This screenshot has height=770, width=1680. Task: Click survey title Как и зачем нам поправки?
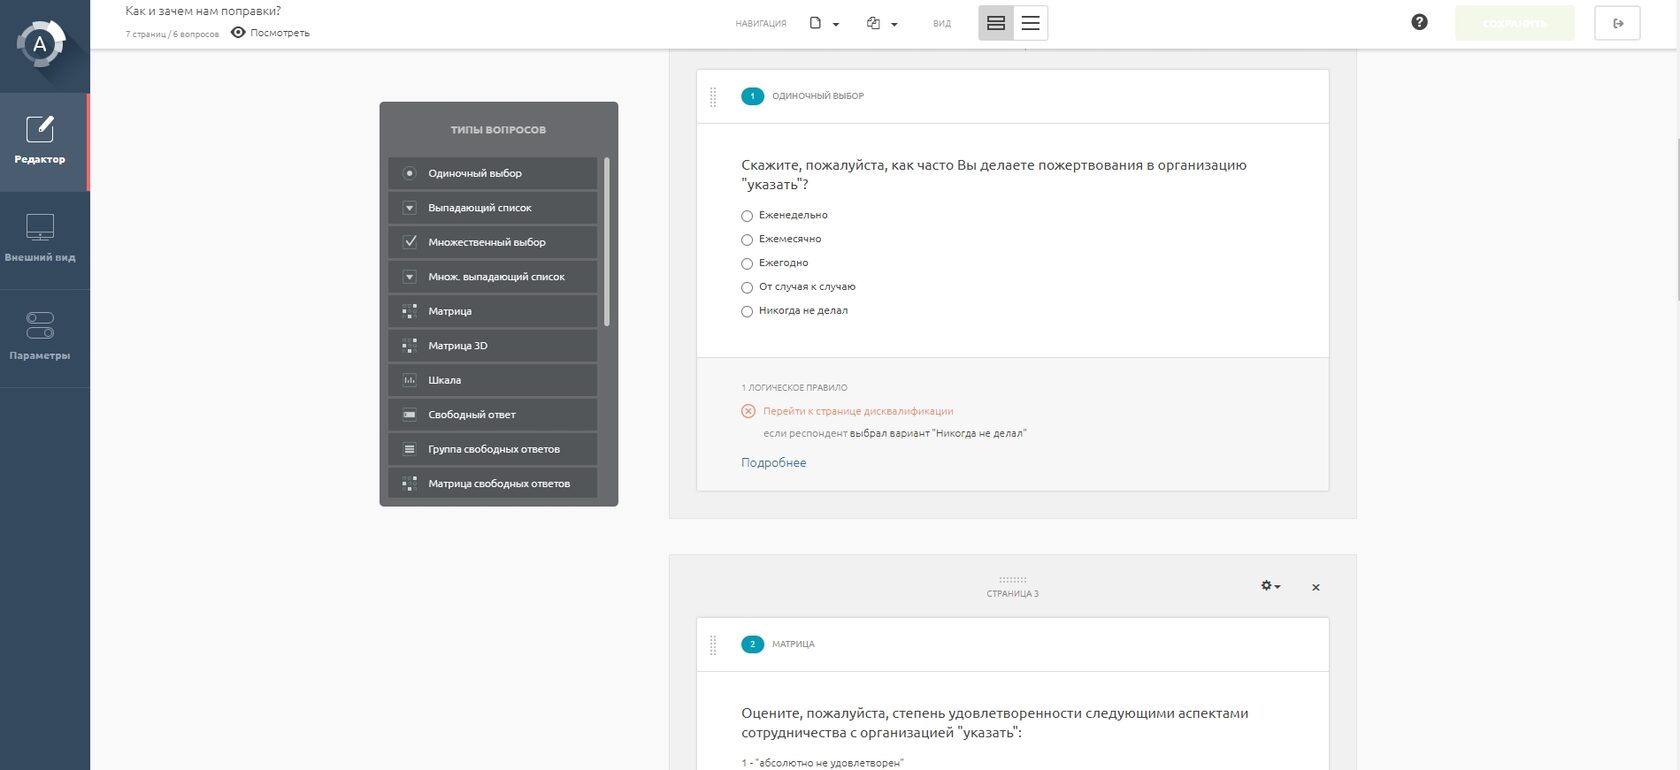point(203,11)
